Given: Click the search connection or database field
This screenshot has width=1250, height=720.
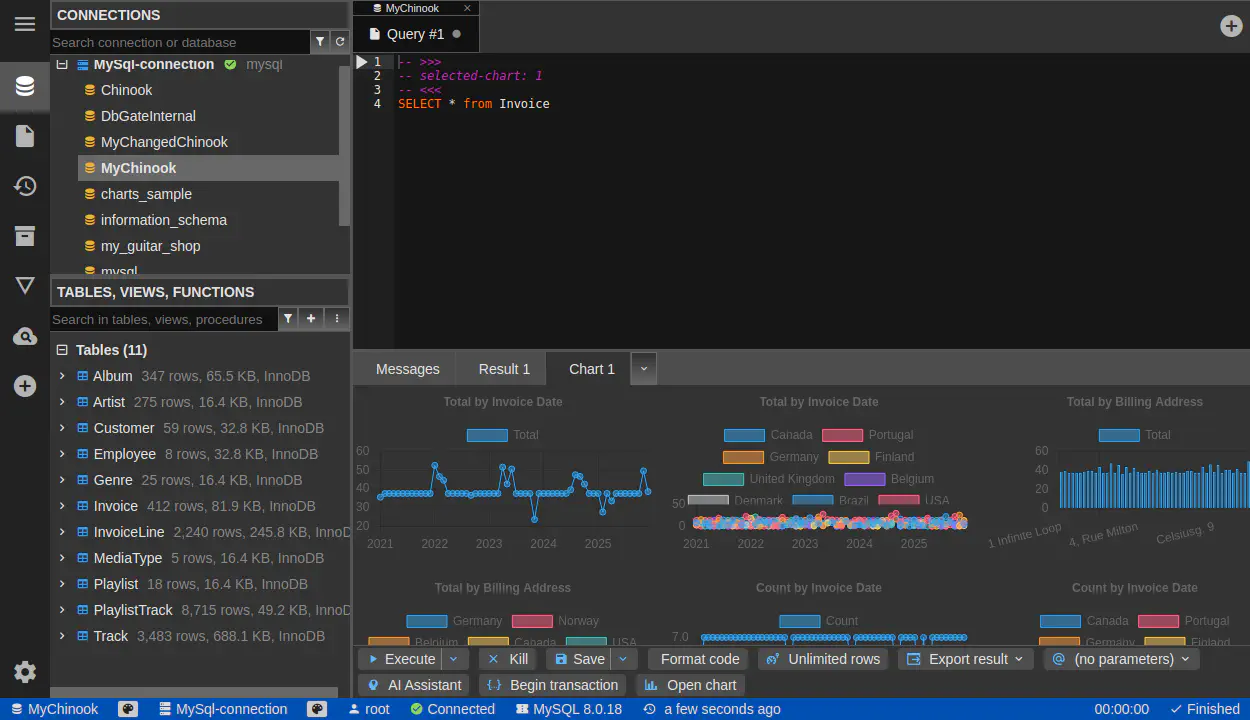Looking at the screenshot, I should [x=180, y=42].
